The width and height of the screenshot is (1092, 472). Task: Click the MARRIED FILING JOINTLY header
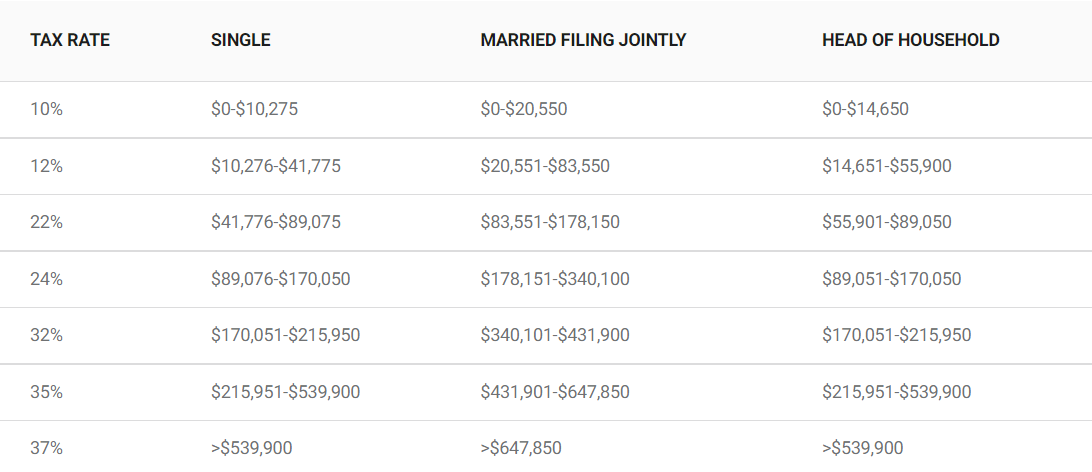pyautogui.click(x=583, y=41)
